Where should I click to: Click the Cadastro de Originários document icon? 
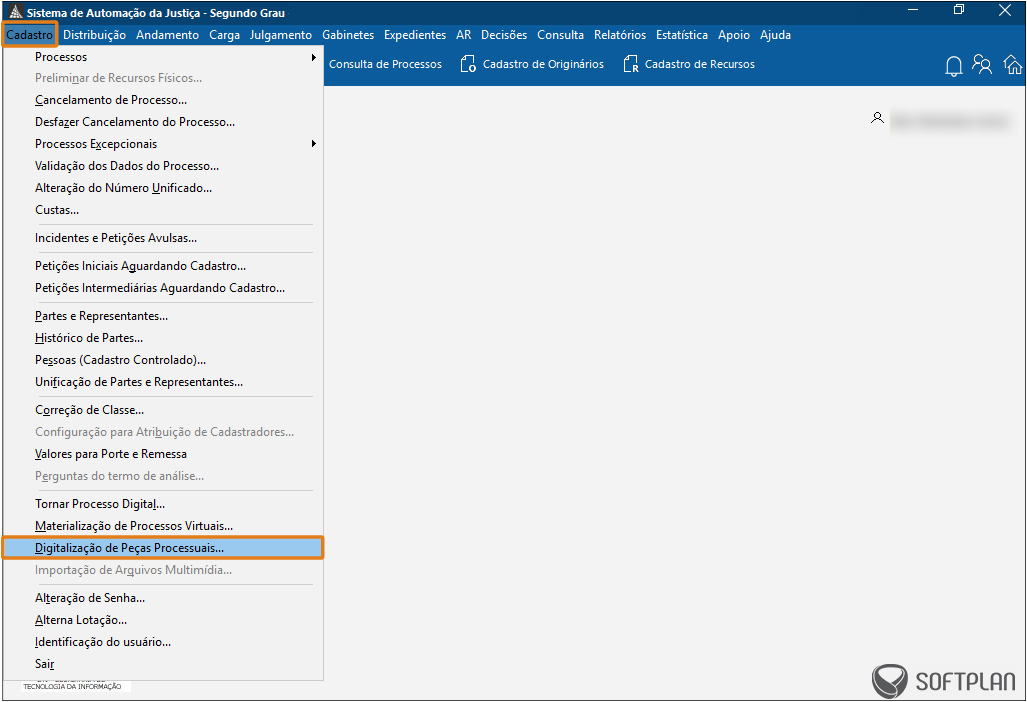coord(468,64)
